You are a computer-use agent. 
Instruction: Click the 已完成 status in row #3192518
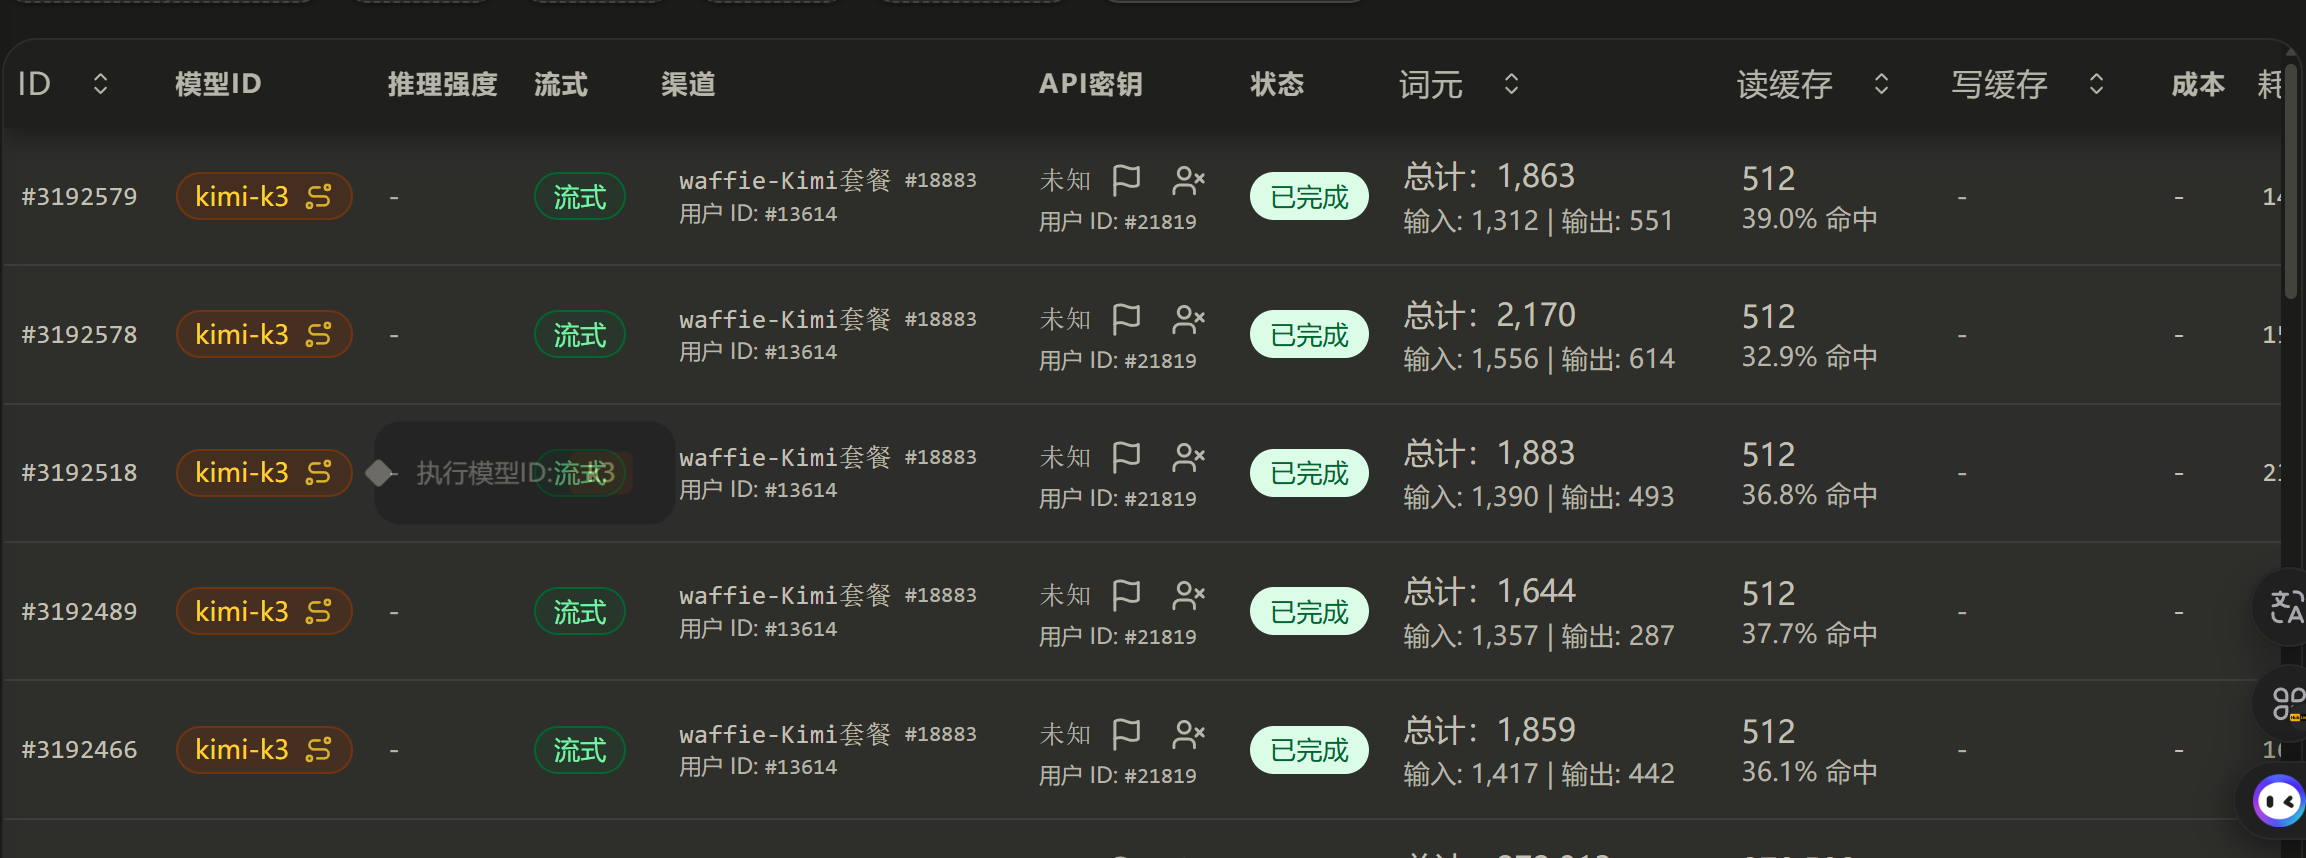(1309, 473)
